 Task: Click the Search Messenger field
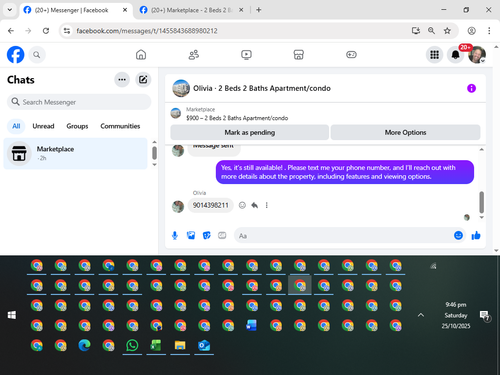[x=79, y=102]
